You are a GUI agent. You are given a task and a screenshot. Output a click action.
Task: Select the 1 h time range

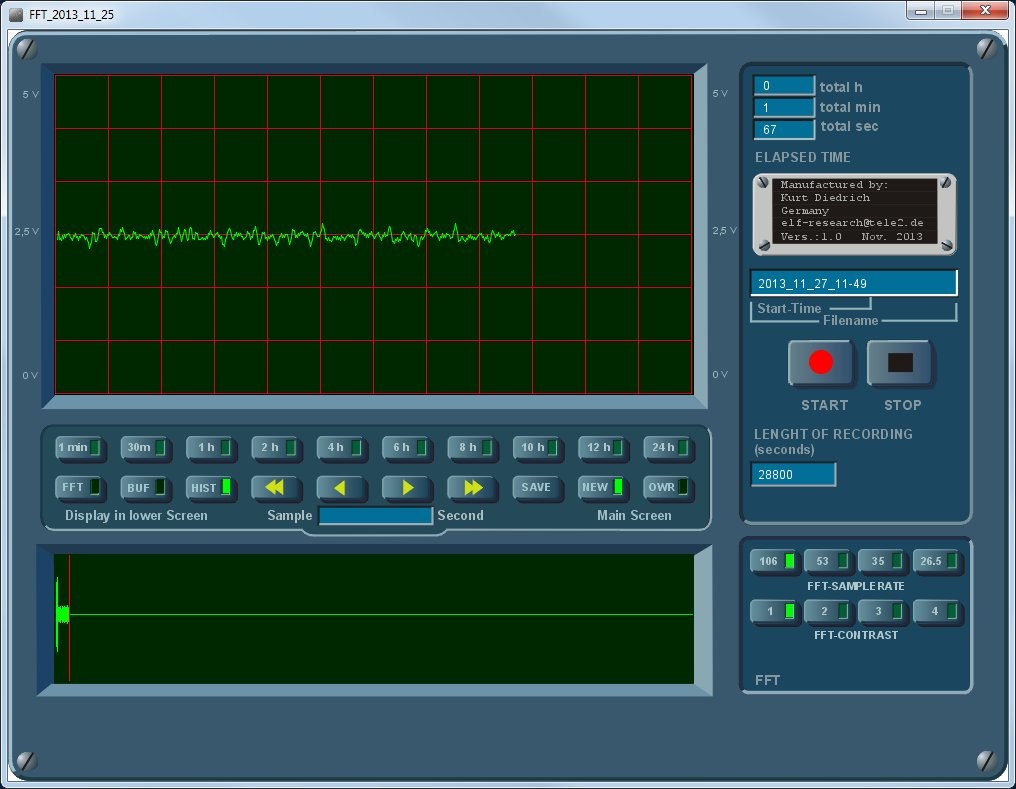coord(209,448)
